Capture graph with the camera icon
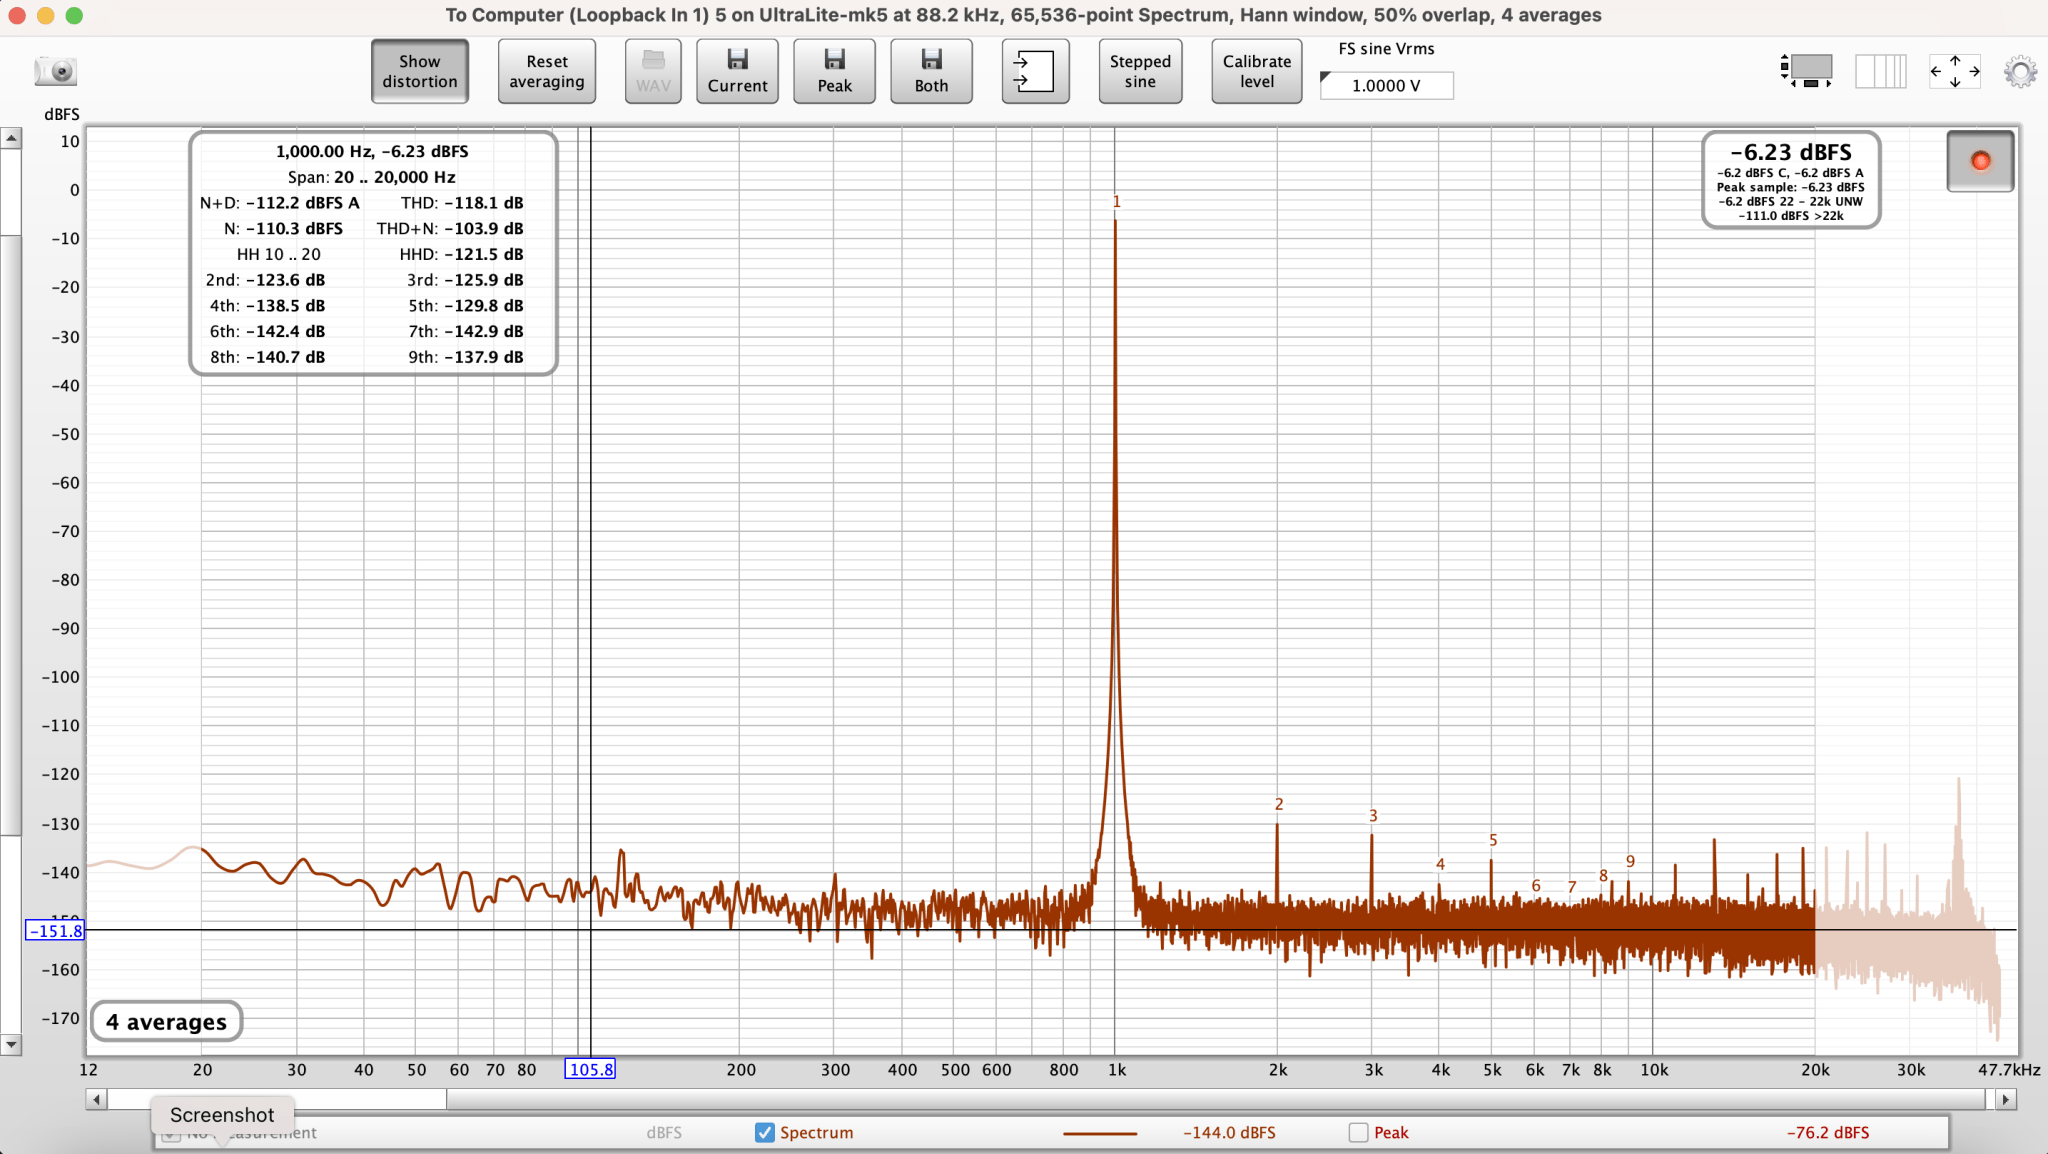This screenshot has width=2048, height=1154. (56, 71)
